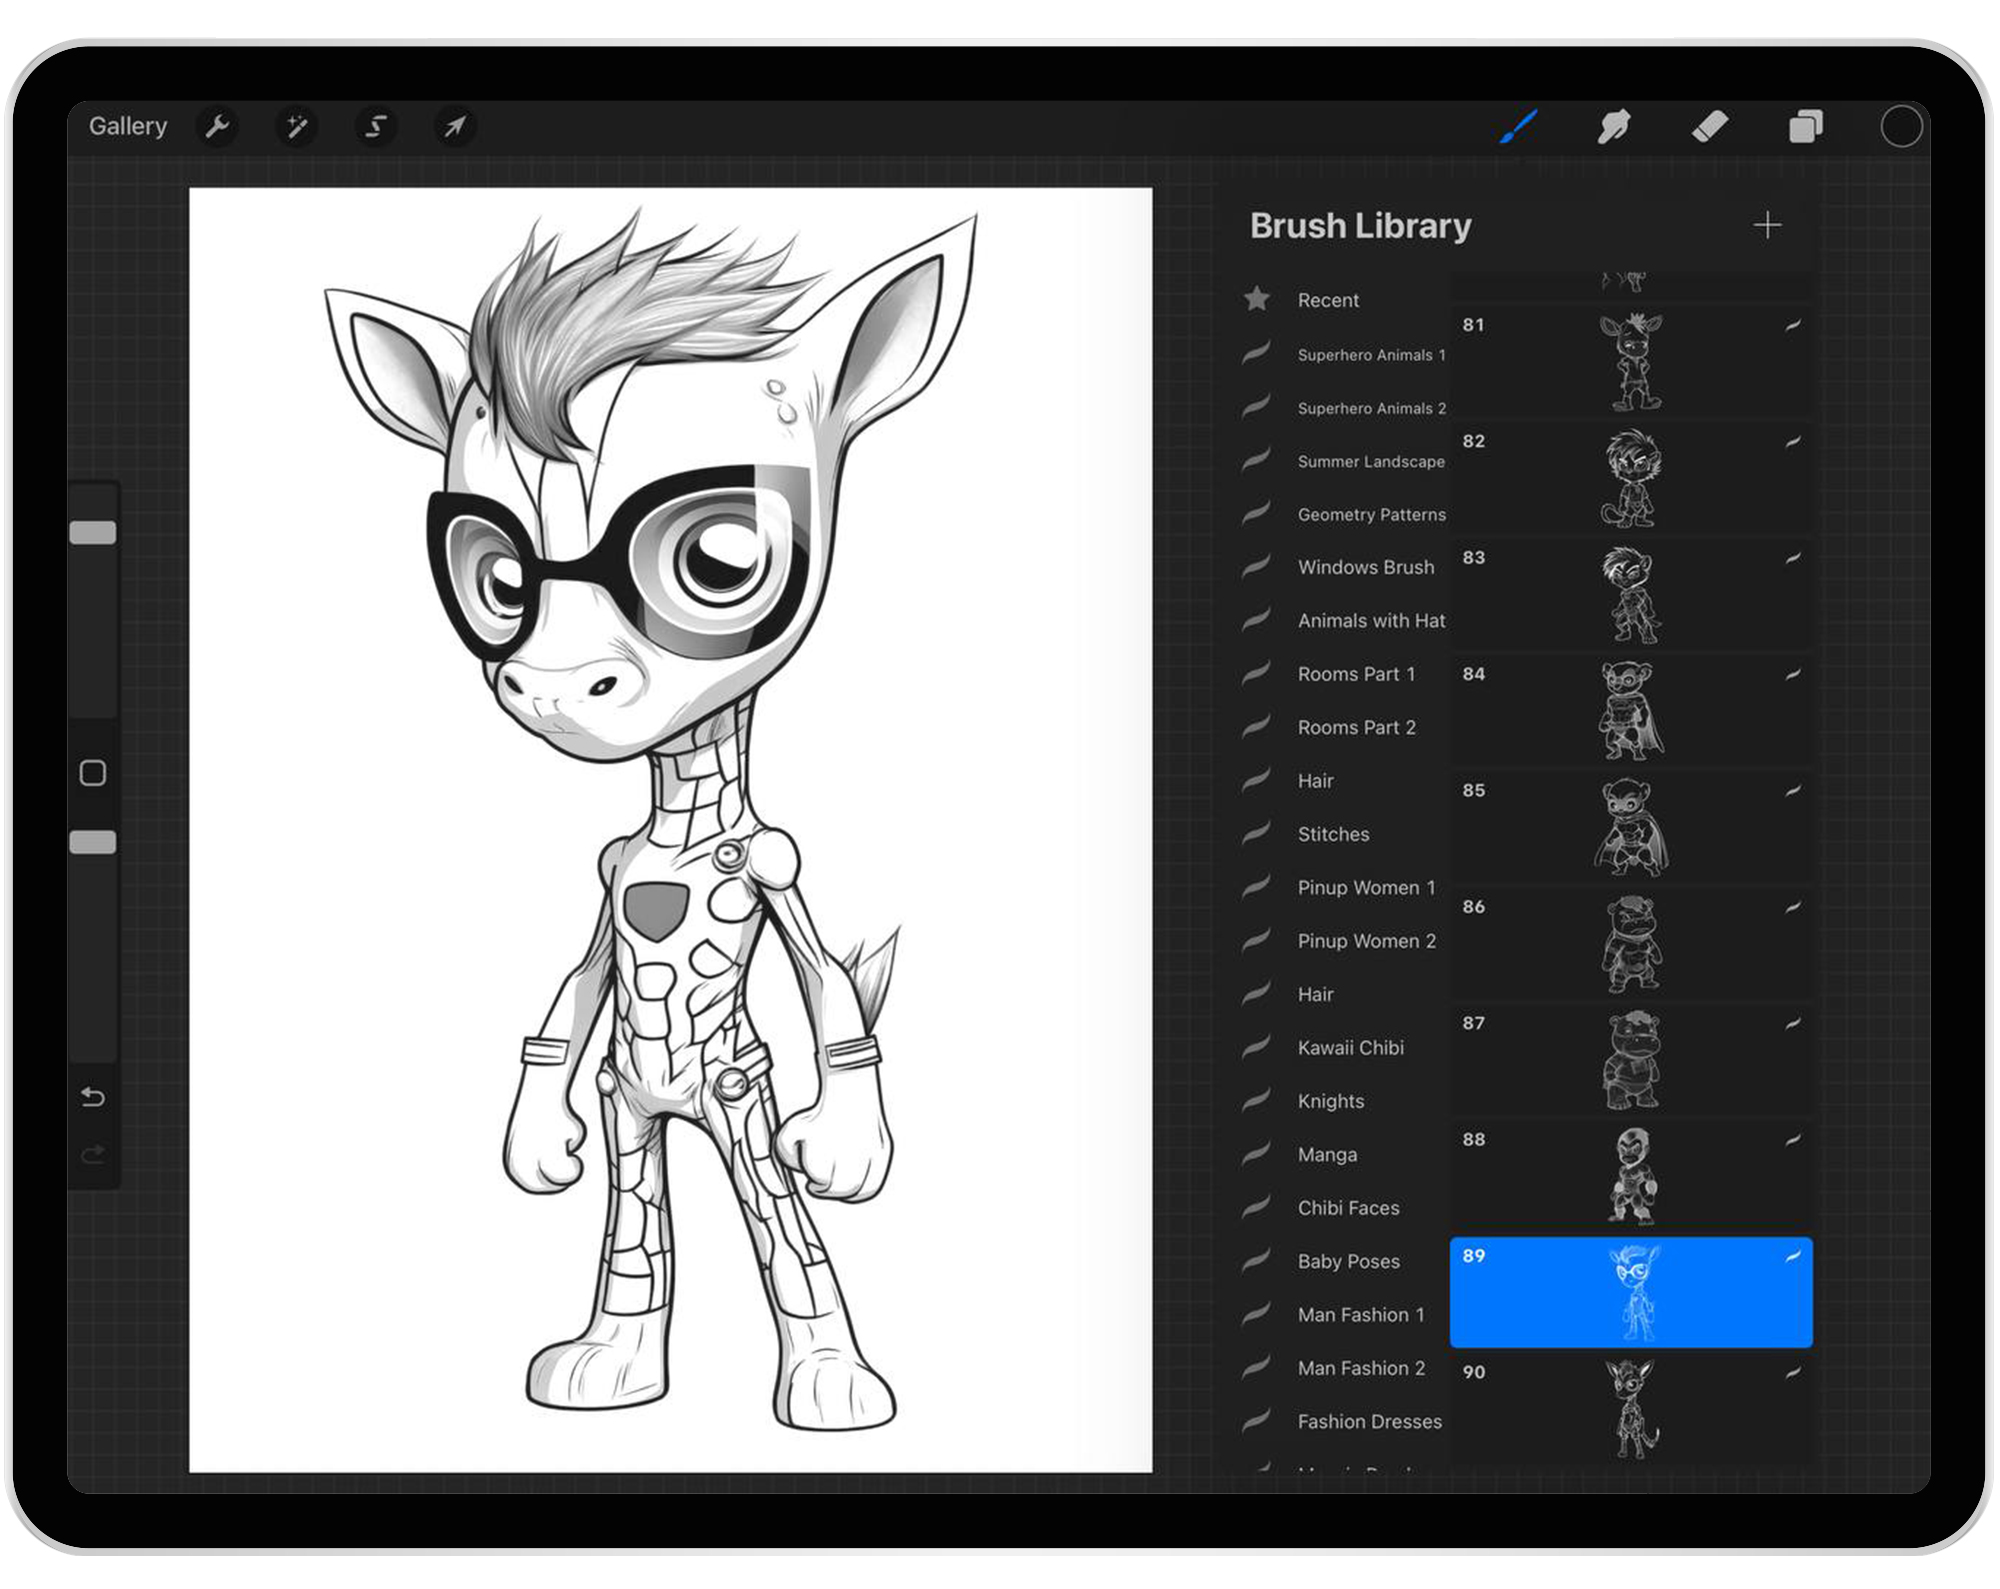
Task: Click the brush opacity slider handle
Action: (93, 842)
